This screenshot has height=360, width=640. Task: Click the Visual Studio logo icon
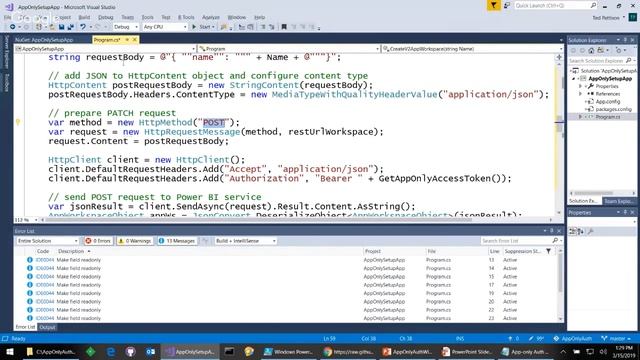(9, 7)
